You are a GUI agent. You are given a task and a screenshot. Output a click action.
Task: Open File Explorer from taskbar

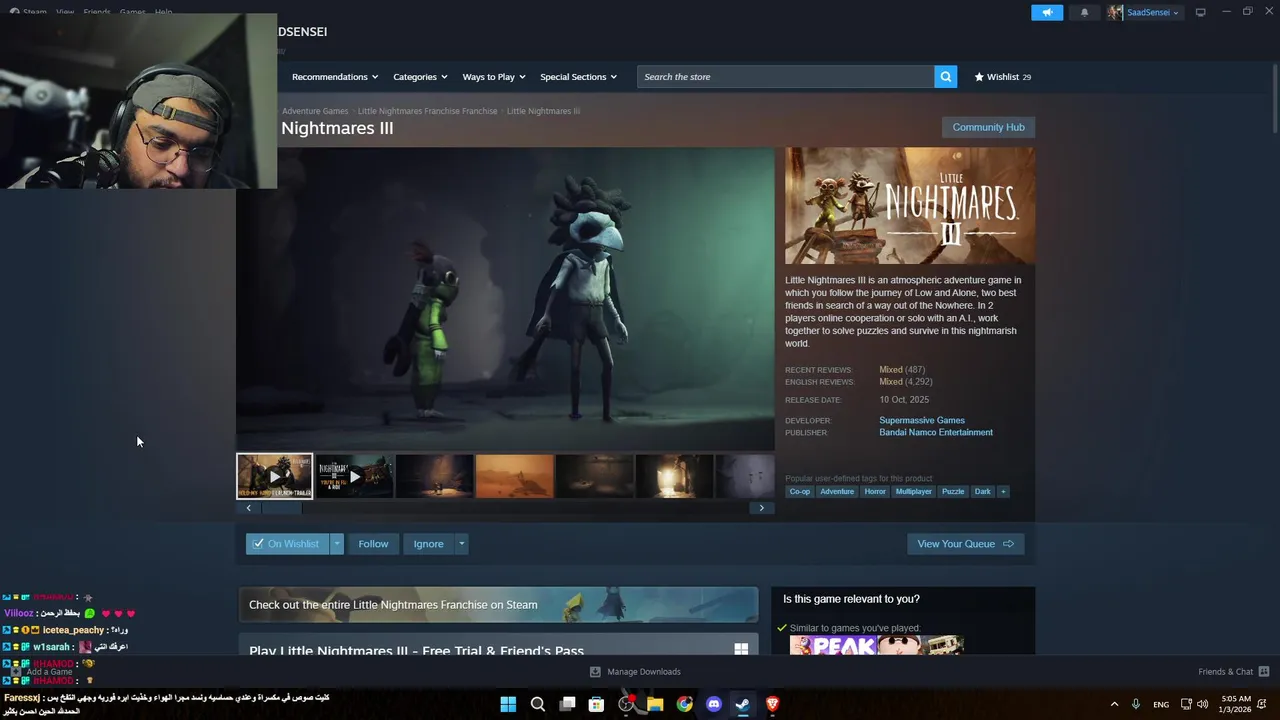(x=655, y=704)
